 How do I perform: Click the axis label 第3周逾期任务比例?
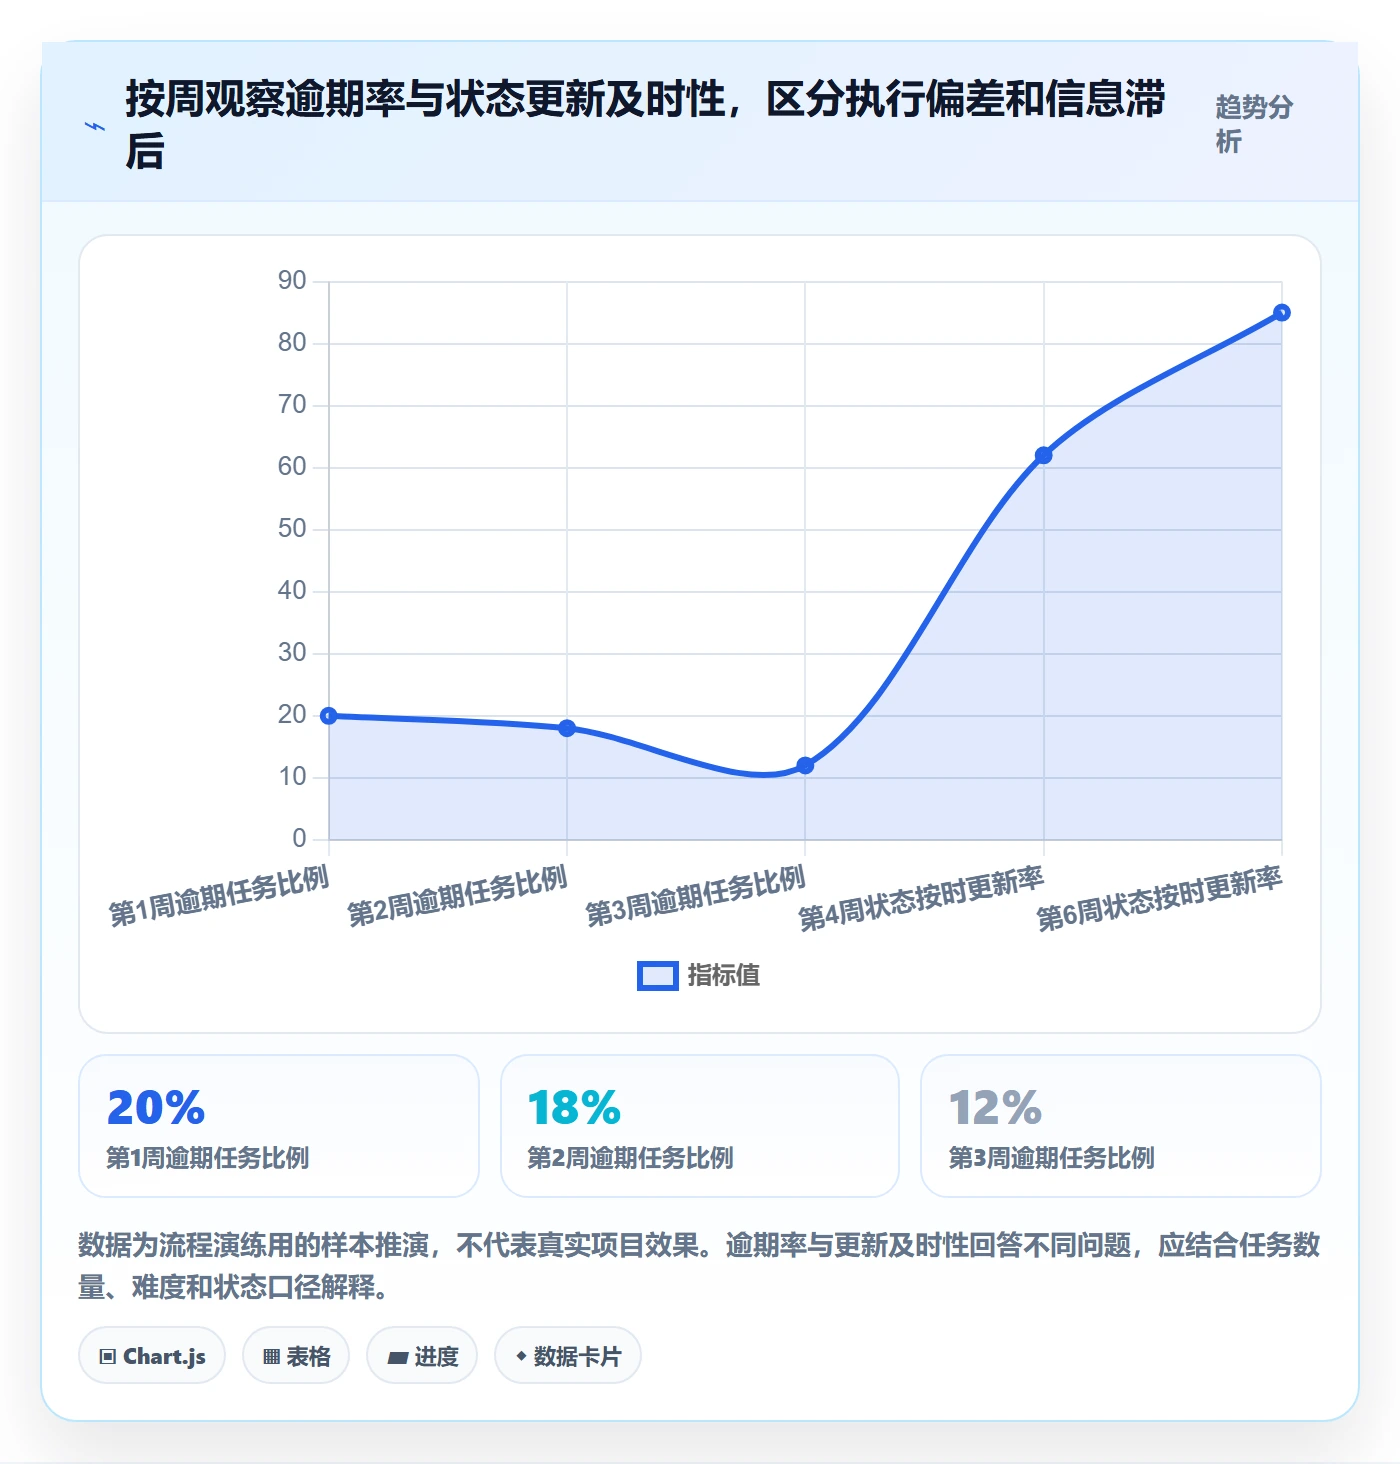(x=695, y=897)
